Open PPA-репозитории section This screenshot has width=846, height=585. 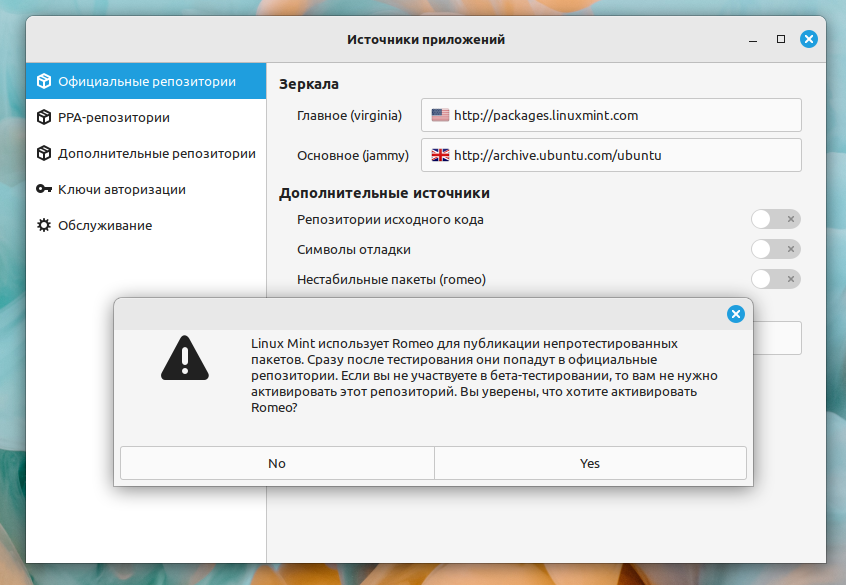click(146, 117)
